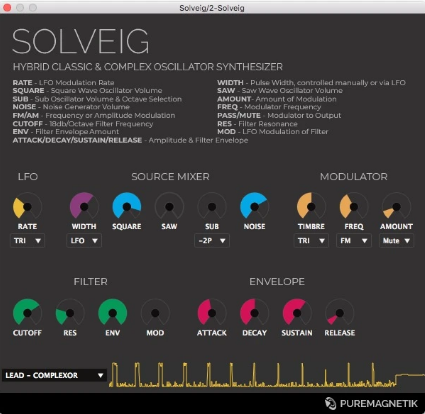Image resolution: width=425 pixels, height=414 pixels.
Task: Click the blue SQUARE oscillator knob
Action: pos(127,207)
